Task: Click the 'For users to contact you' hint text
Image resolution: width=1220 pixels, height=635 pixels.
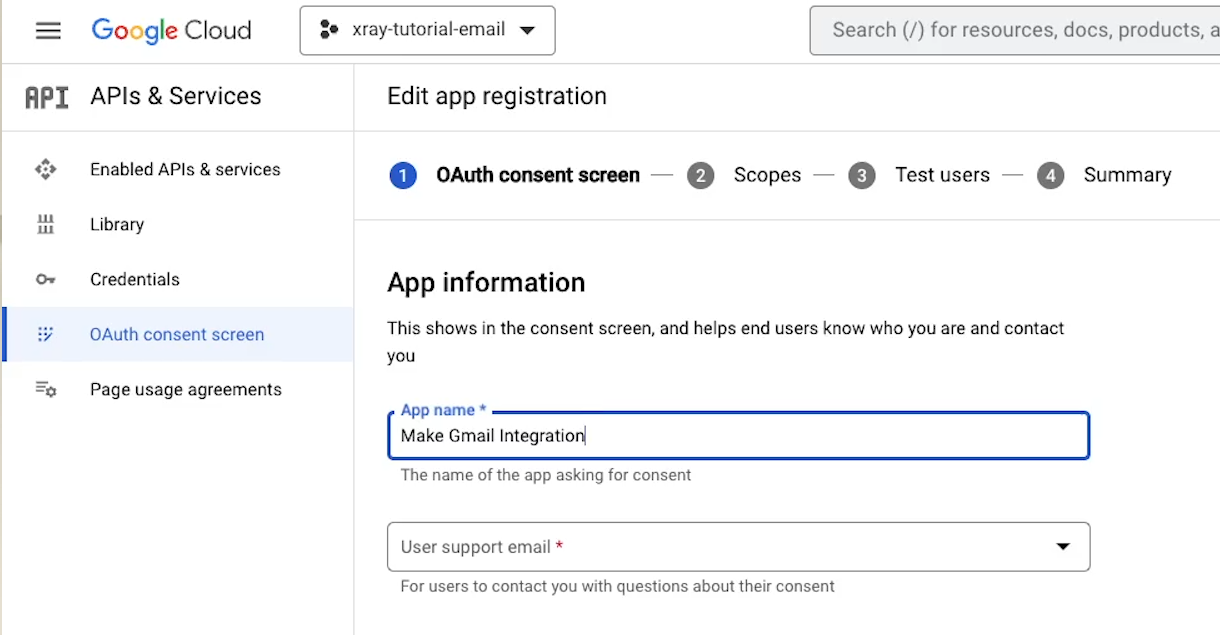Action: click(x=617, y=586)
